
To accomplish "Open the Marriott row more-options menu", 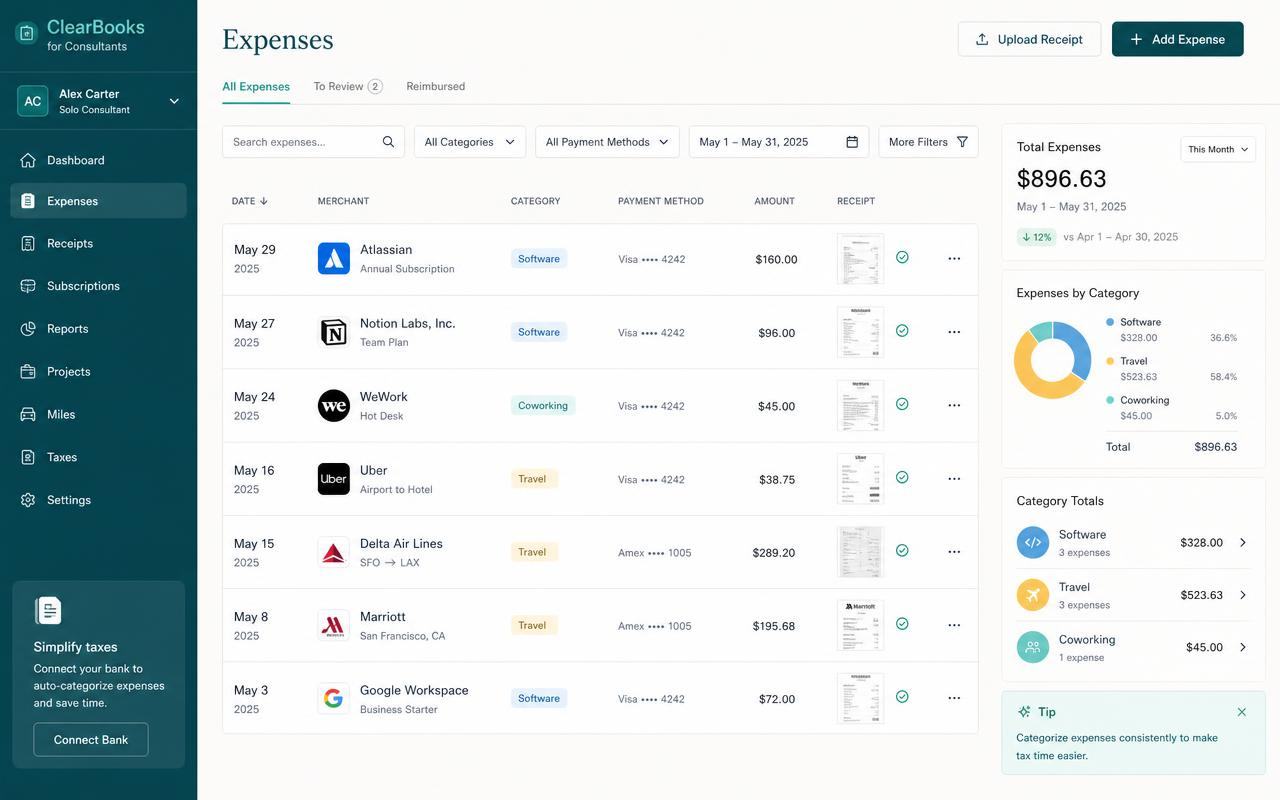I will point(954,625).
